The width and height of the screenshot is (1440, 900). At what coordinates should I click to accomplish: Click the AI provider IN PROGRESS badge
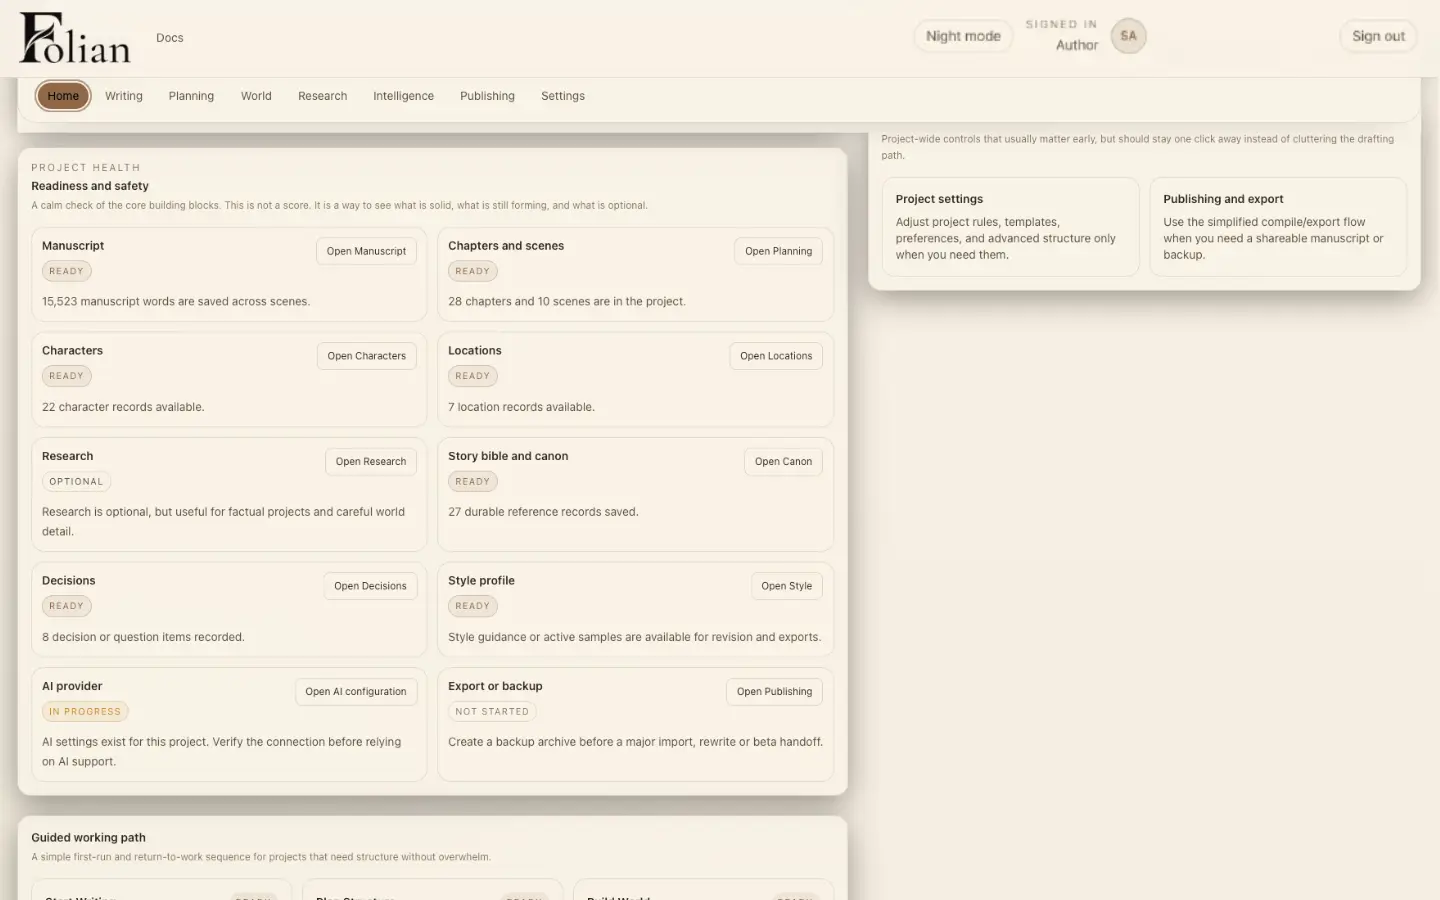(x=85, y=712)
